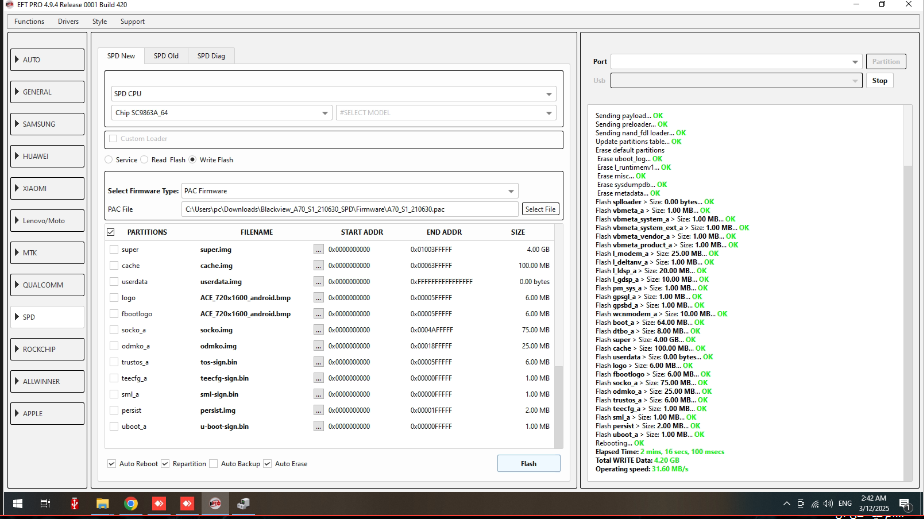Click the PAC File path field
The width and height of the screenshot is (924, 519).
(349, 209)
